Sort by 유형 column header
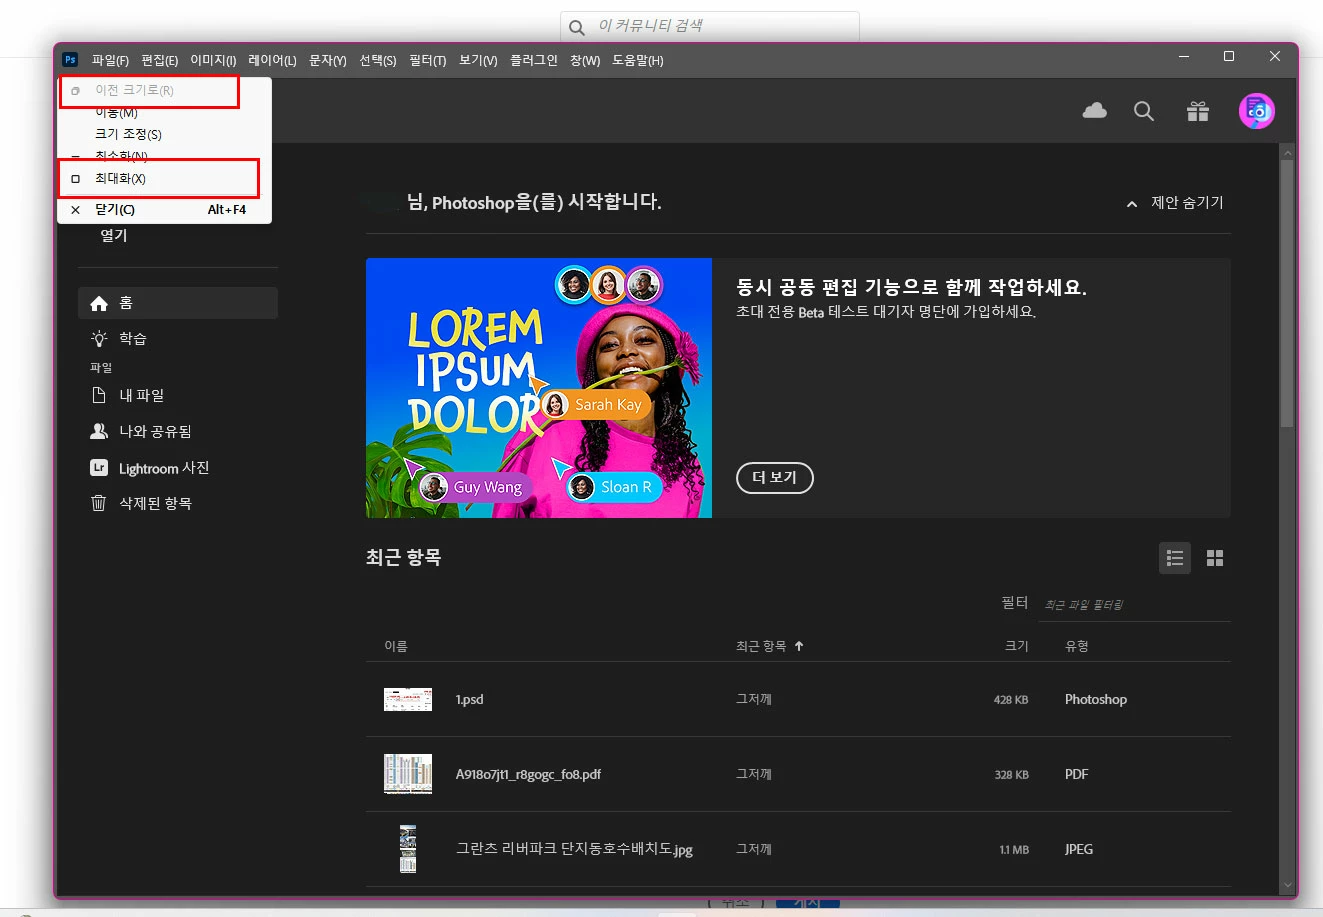This screenshot has width=1323, height=917. 1077,646
